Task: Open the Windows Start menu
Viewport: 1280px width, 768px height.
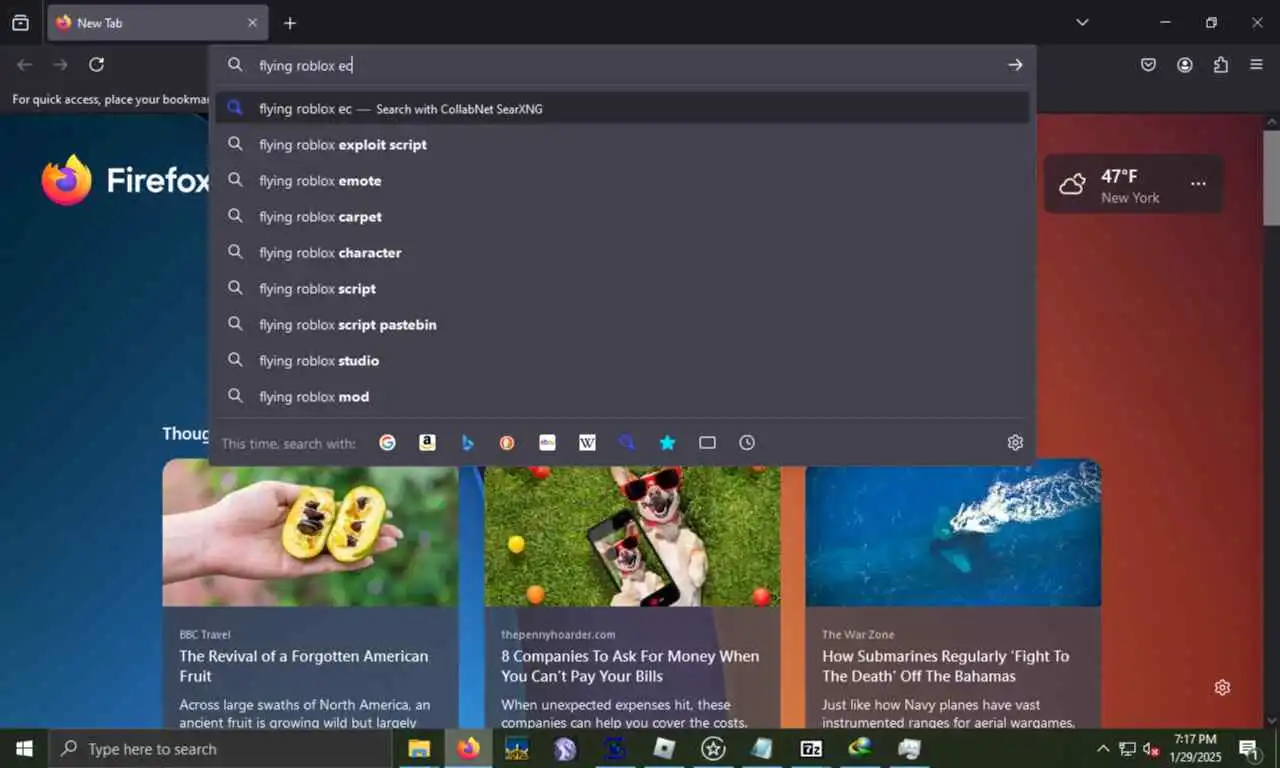Action: [24, 749]
